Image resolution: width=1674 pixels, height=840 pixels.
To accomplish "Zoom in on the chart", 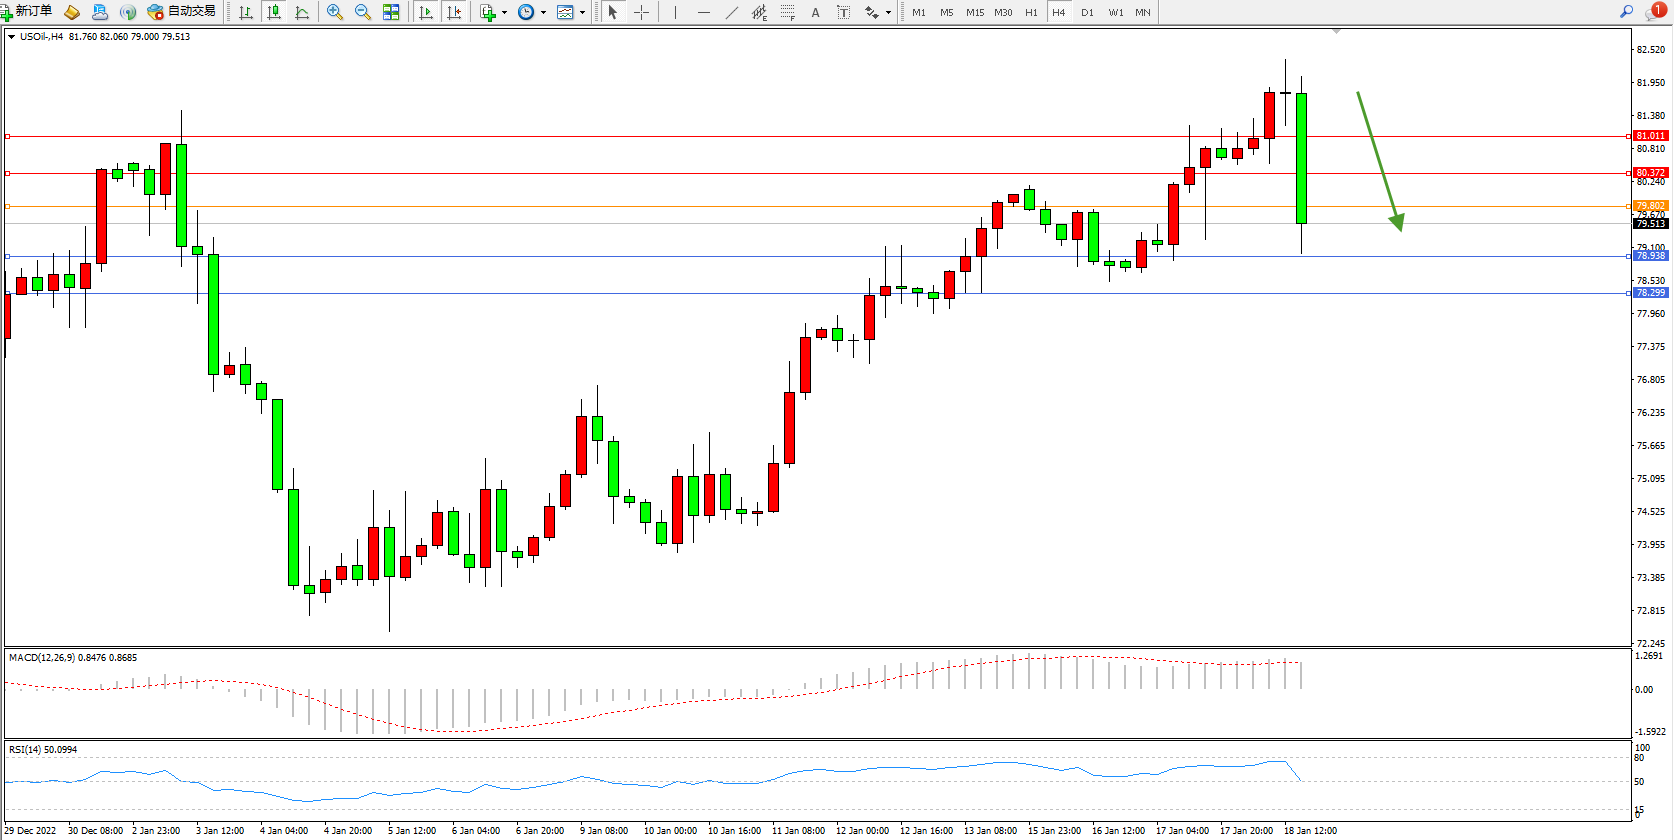I will click(x=335, y=12).
